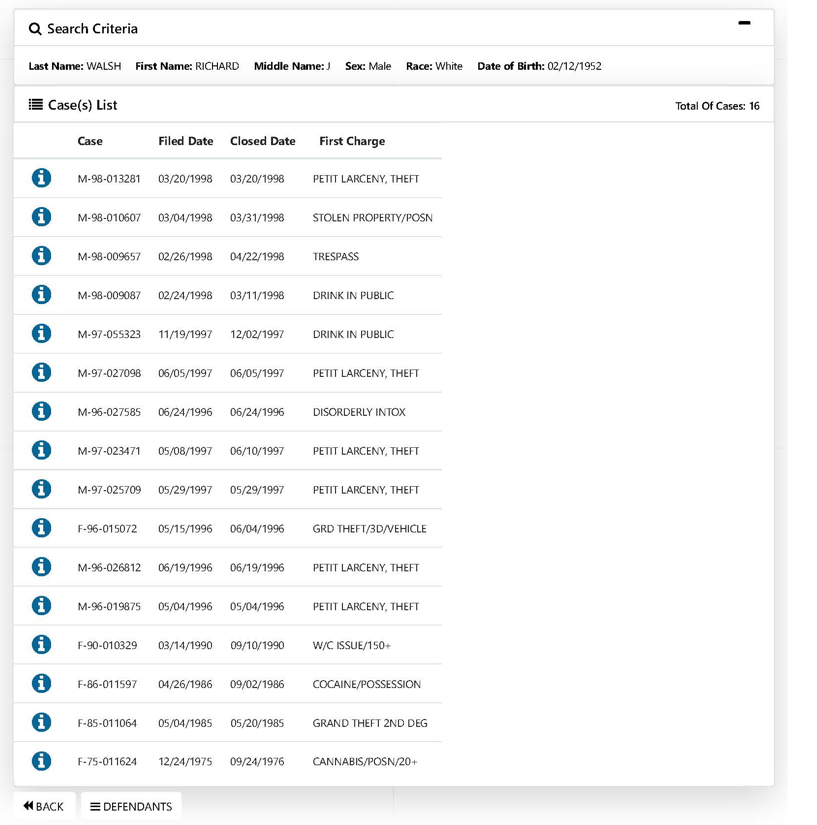
Task: Click the First Charge column header
Action: coord(351,141)
